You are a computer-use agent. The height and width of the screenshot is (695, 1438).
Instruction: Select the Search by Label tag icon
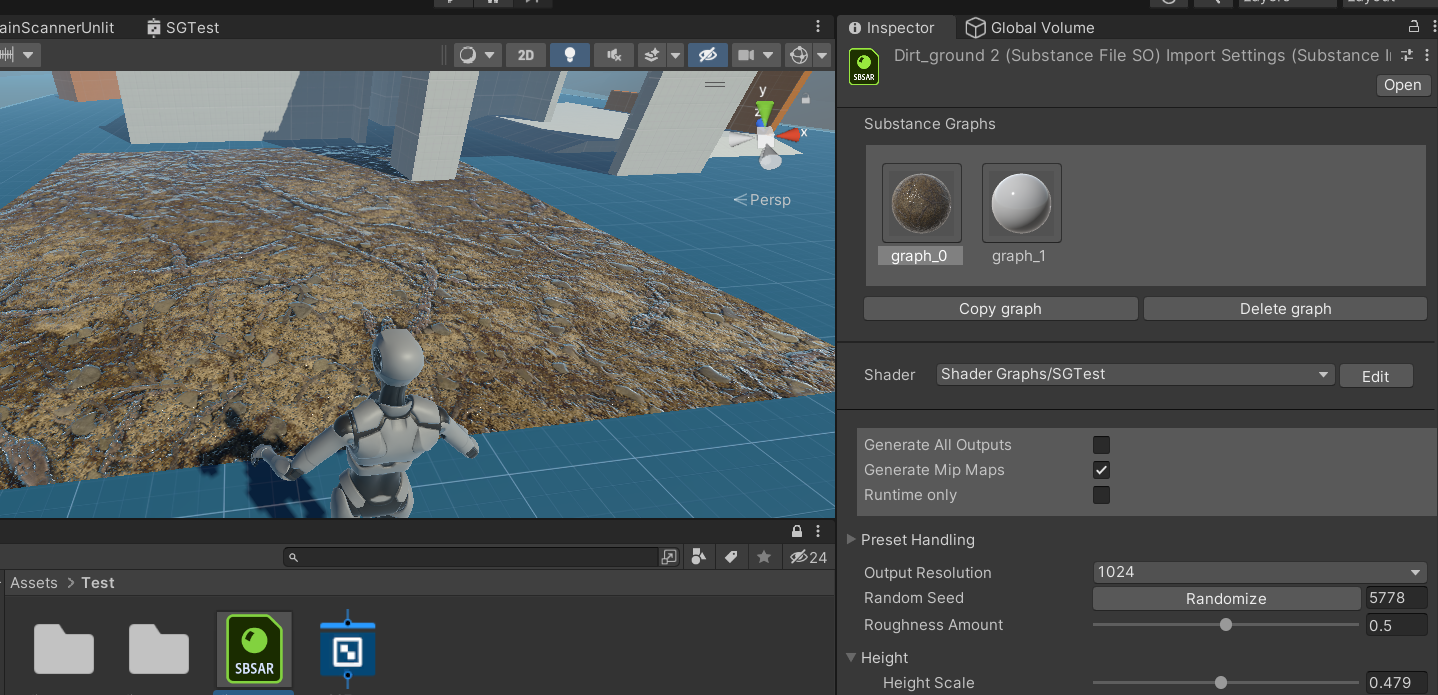(732, 557)
